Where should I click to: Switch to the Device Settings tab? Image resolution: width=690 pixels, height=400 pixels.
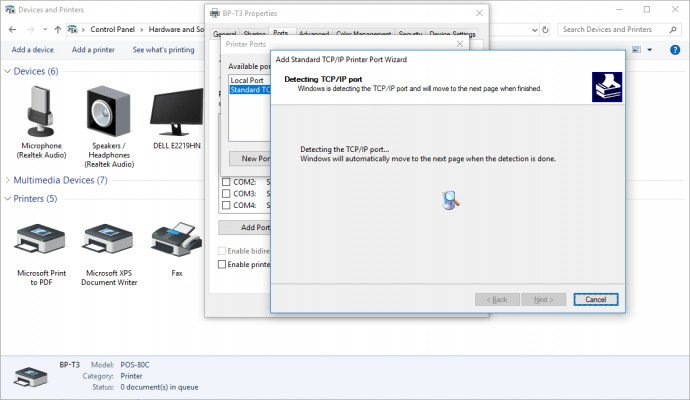[x=452, y=34]
